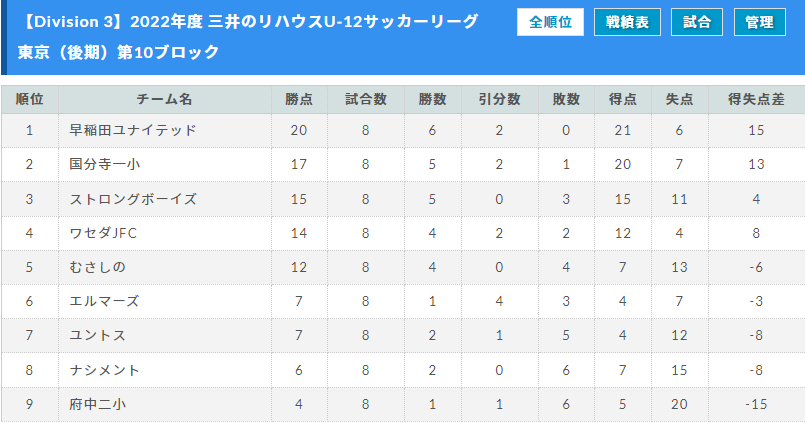The image size is (805, 422).
Task: Select team 国分寺一小
Action: [x=105, y=164]
